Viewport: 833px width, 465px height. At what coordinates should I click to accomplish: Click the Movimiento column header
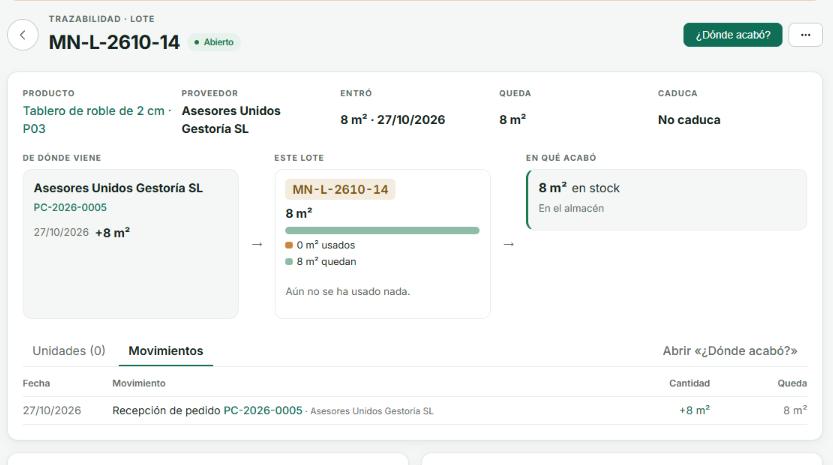[x=139, y=383]
